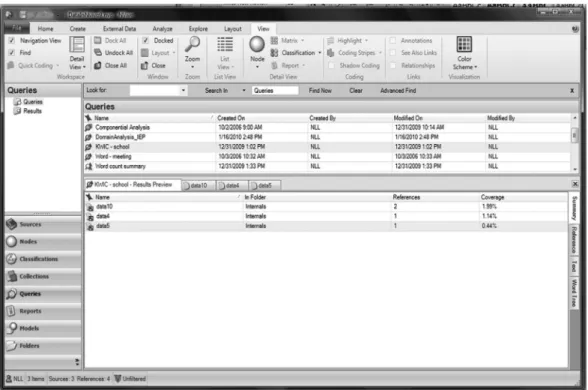Expand the Coding Stripes dropdown arrow
Screen dimensions: 588x390
click(380, 53)
